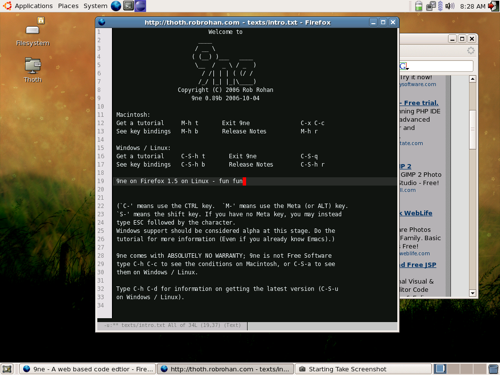The width and height of the screenshot is (500, 375).
Task: Click 'C-S-h b' key bindings shortcut text
Action: point(193,165)
